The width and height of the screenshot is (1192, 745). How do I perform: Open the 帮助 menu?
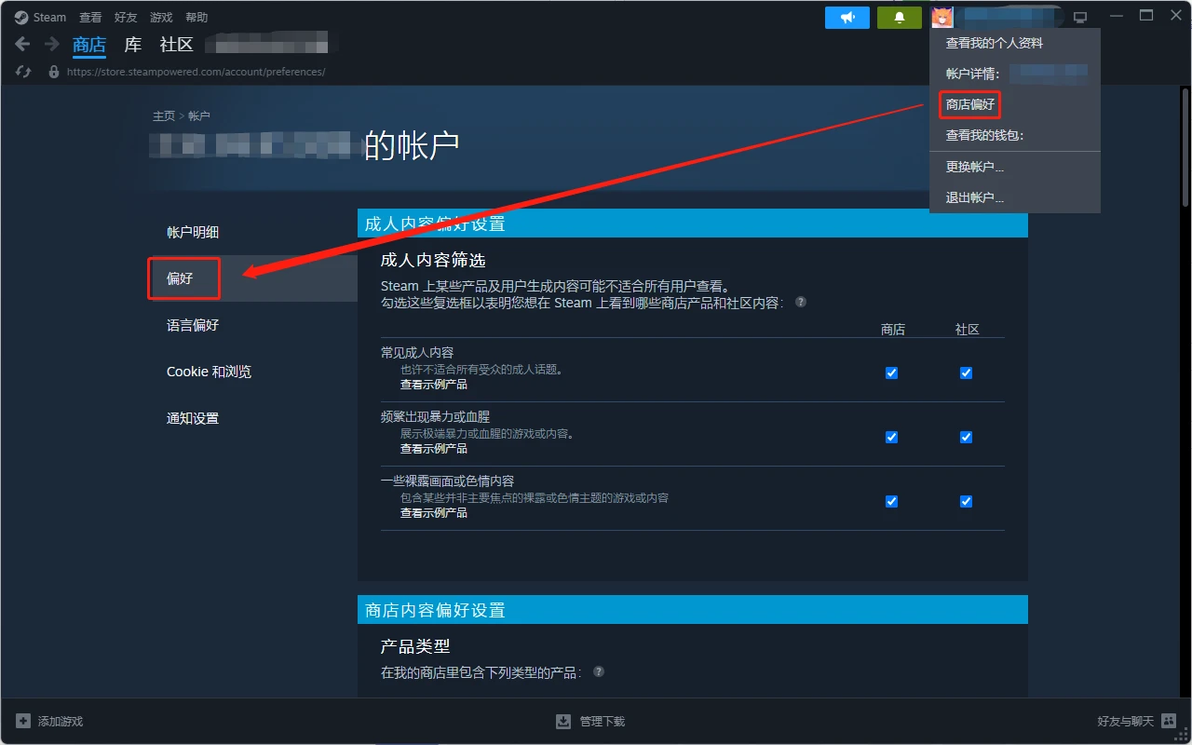[196, 17]
